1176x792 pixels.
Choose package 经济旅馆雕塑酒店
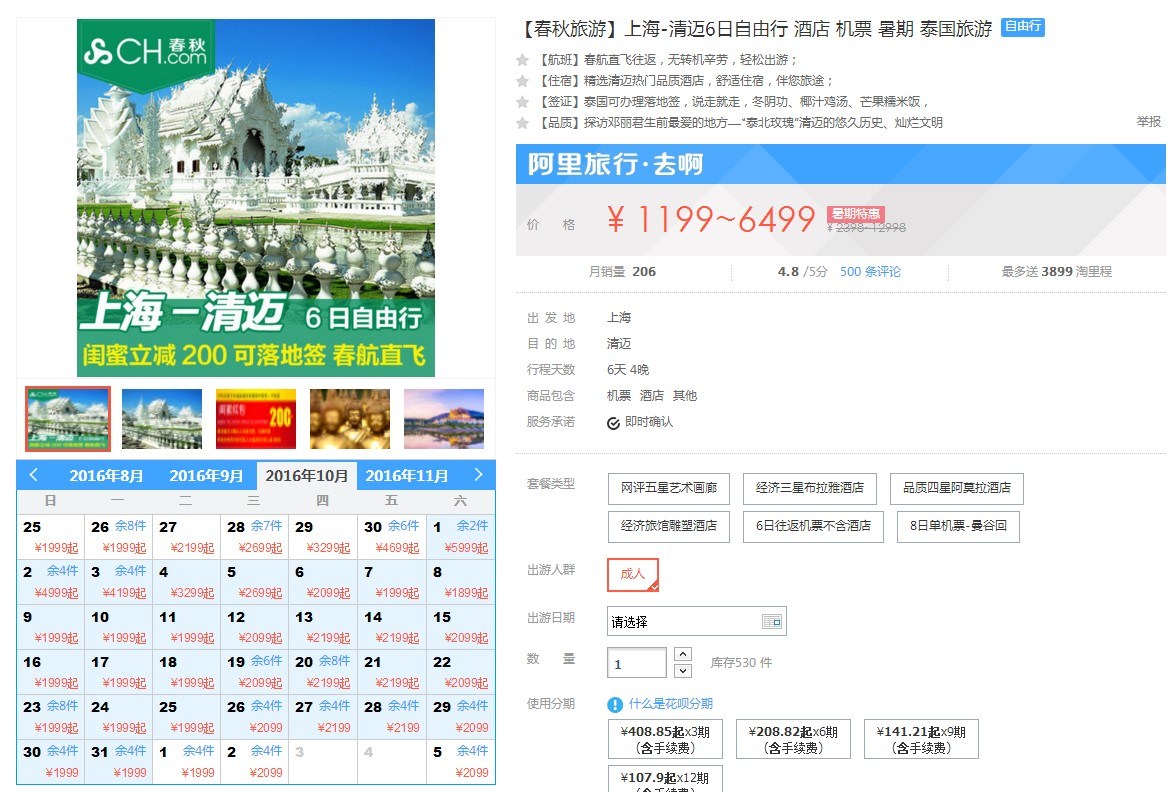coord(668,526)
